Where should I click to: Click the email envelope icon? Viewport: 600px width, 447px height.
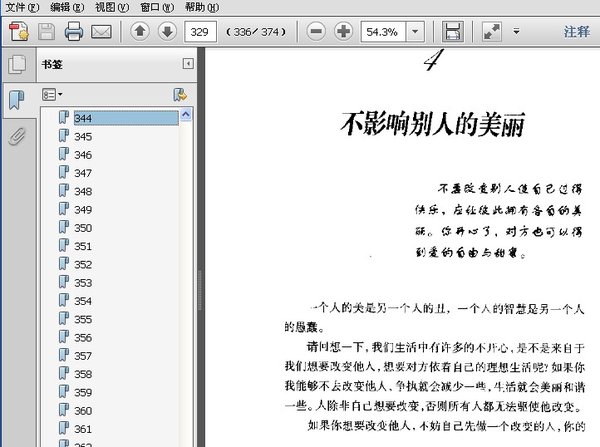pos(101,32)
